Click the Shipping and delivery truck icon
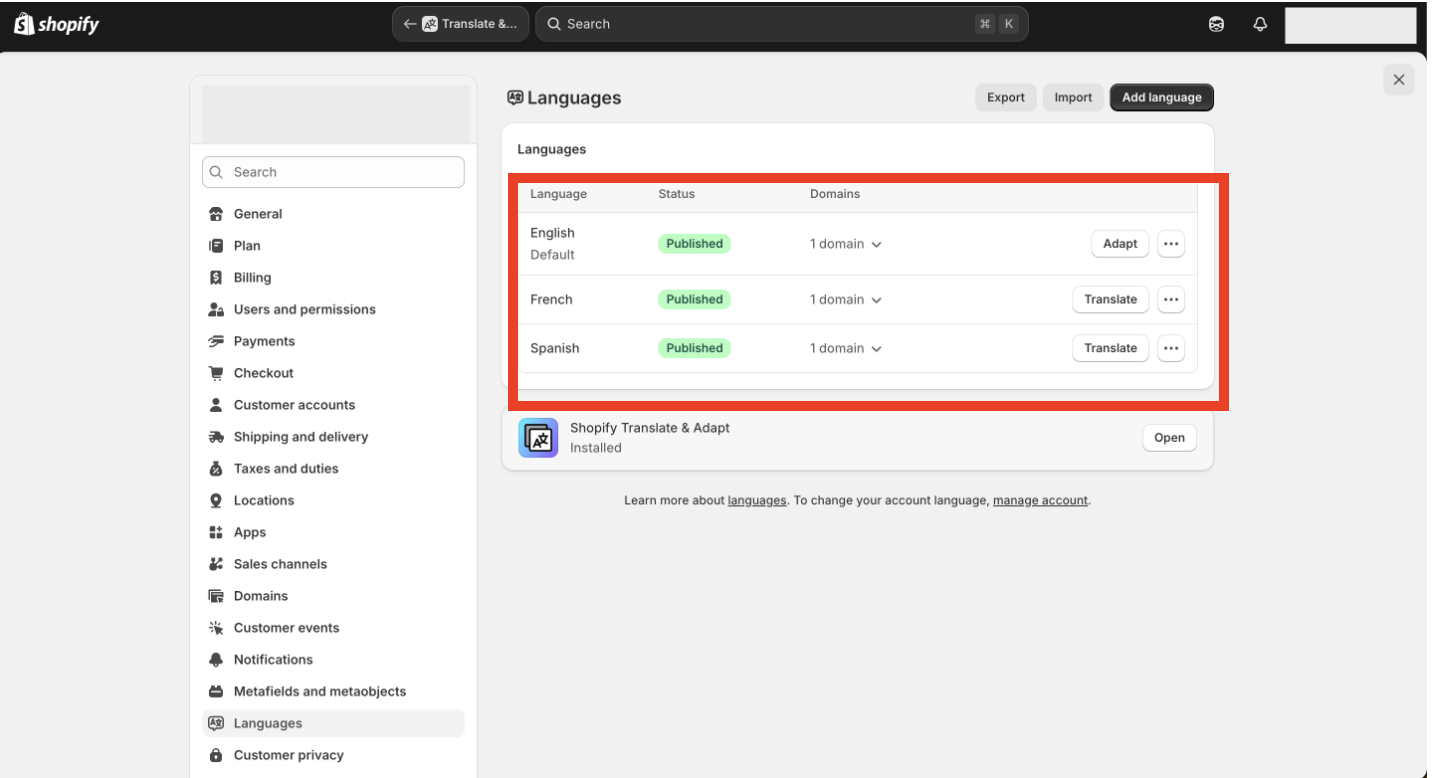The height and width of the screenshot is (778, 1432). [216, 437]
